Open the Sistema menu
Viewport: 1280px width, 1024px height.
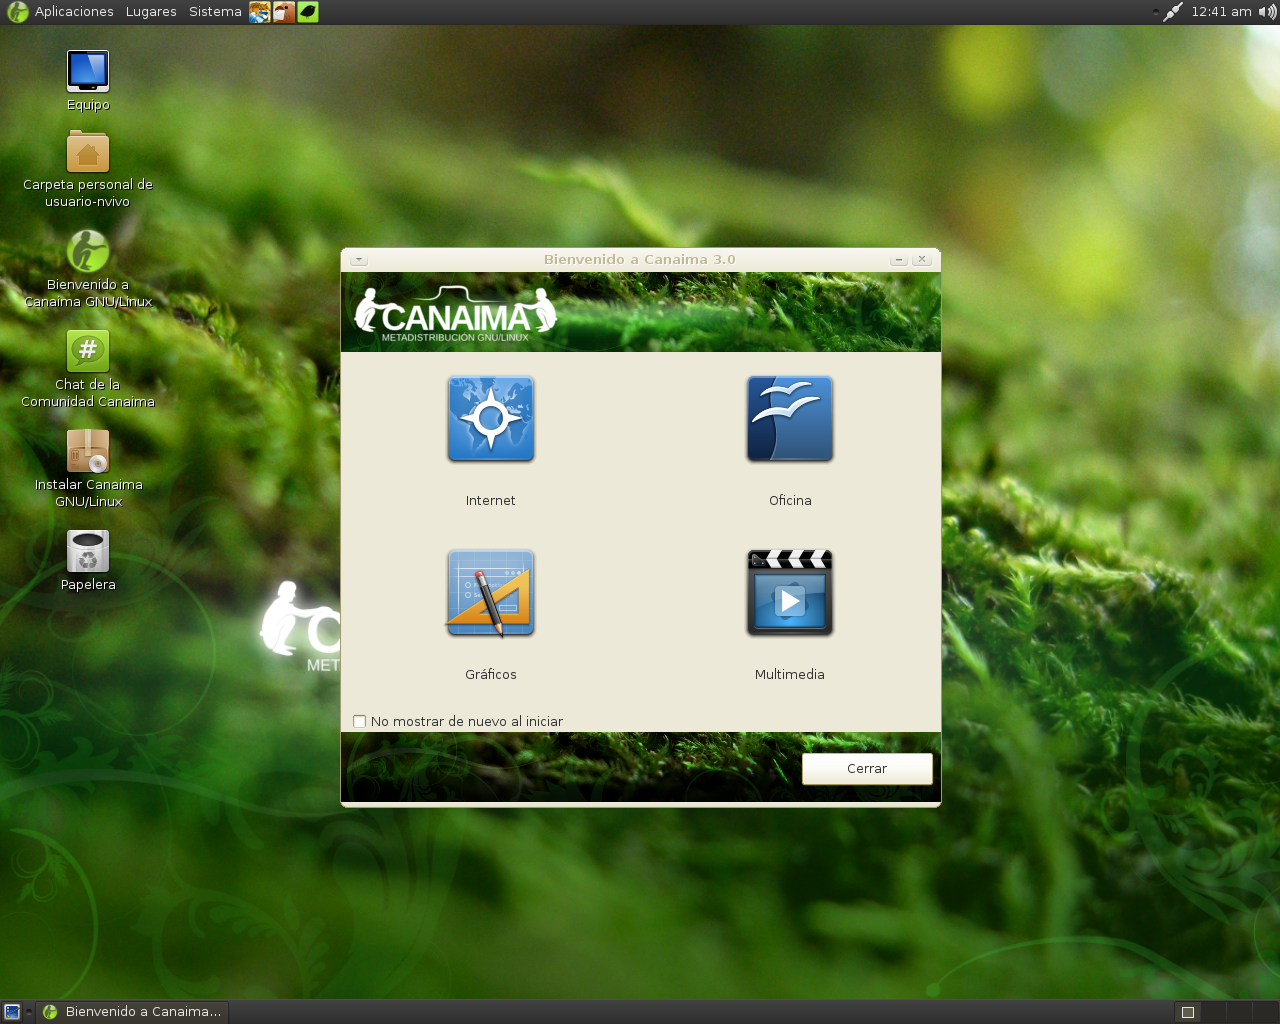(x=215, y=12)
